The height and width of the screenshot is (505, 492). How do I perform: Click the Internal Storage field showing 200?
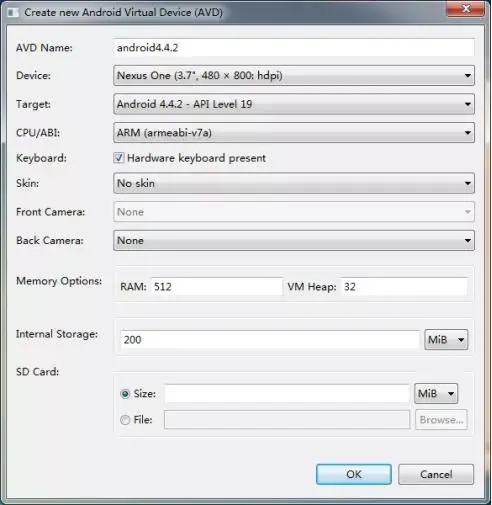click(270, 340)
